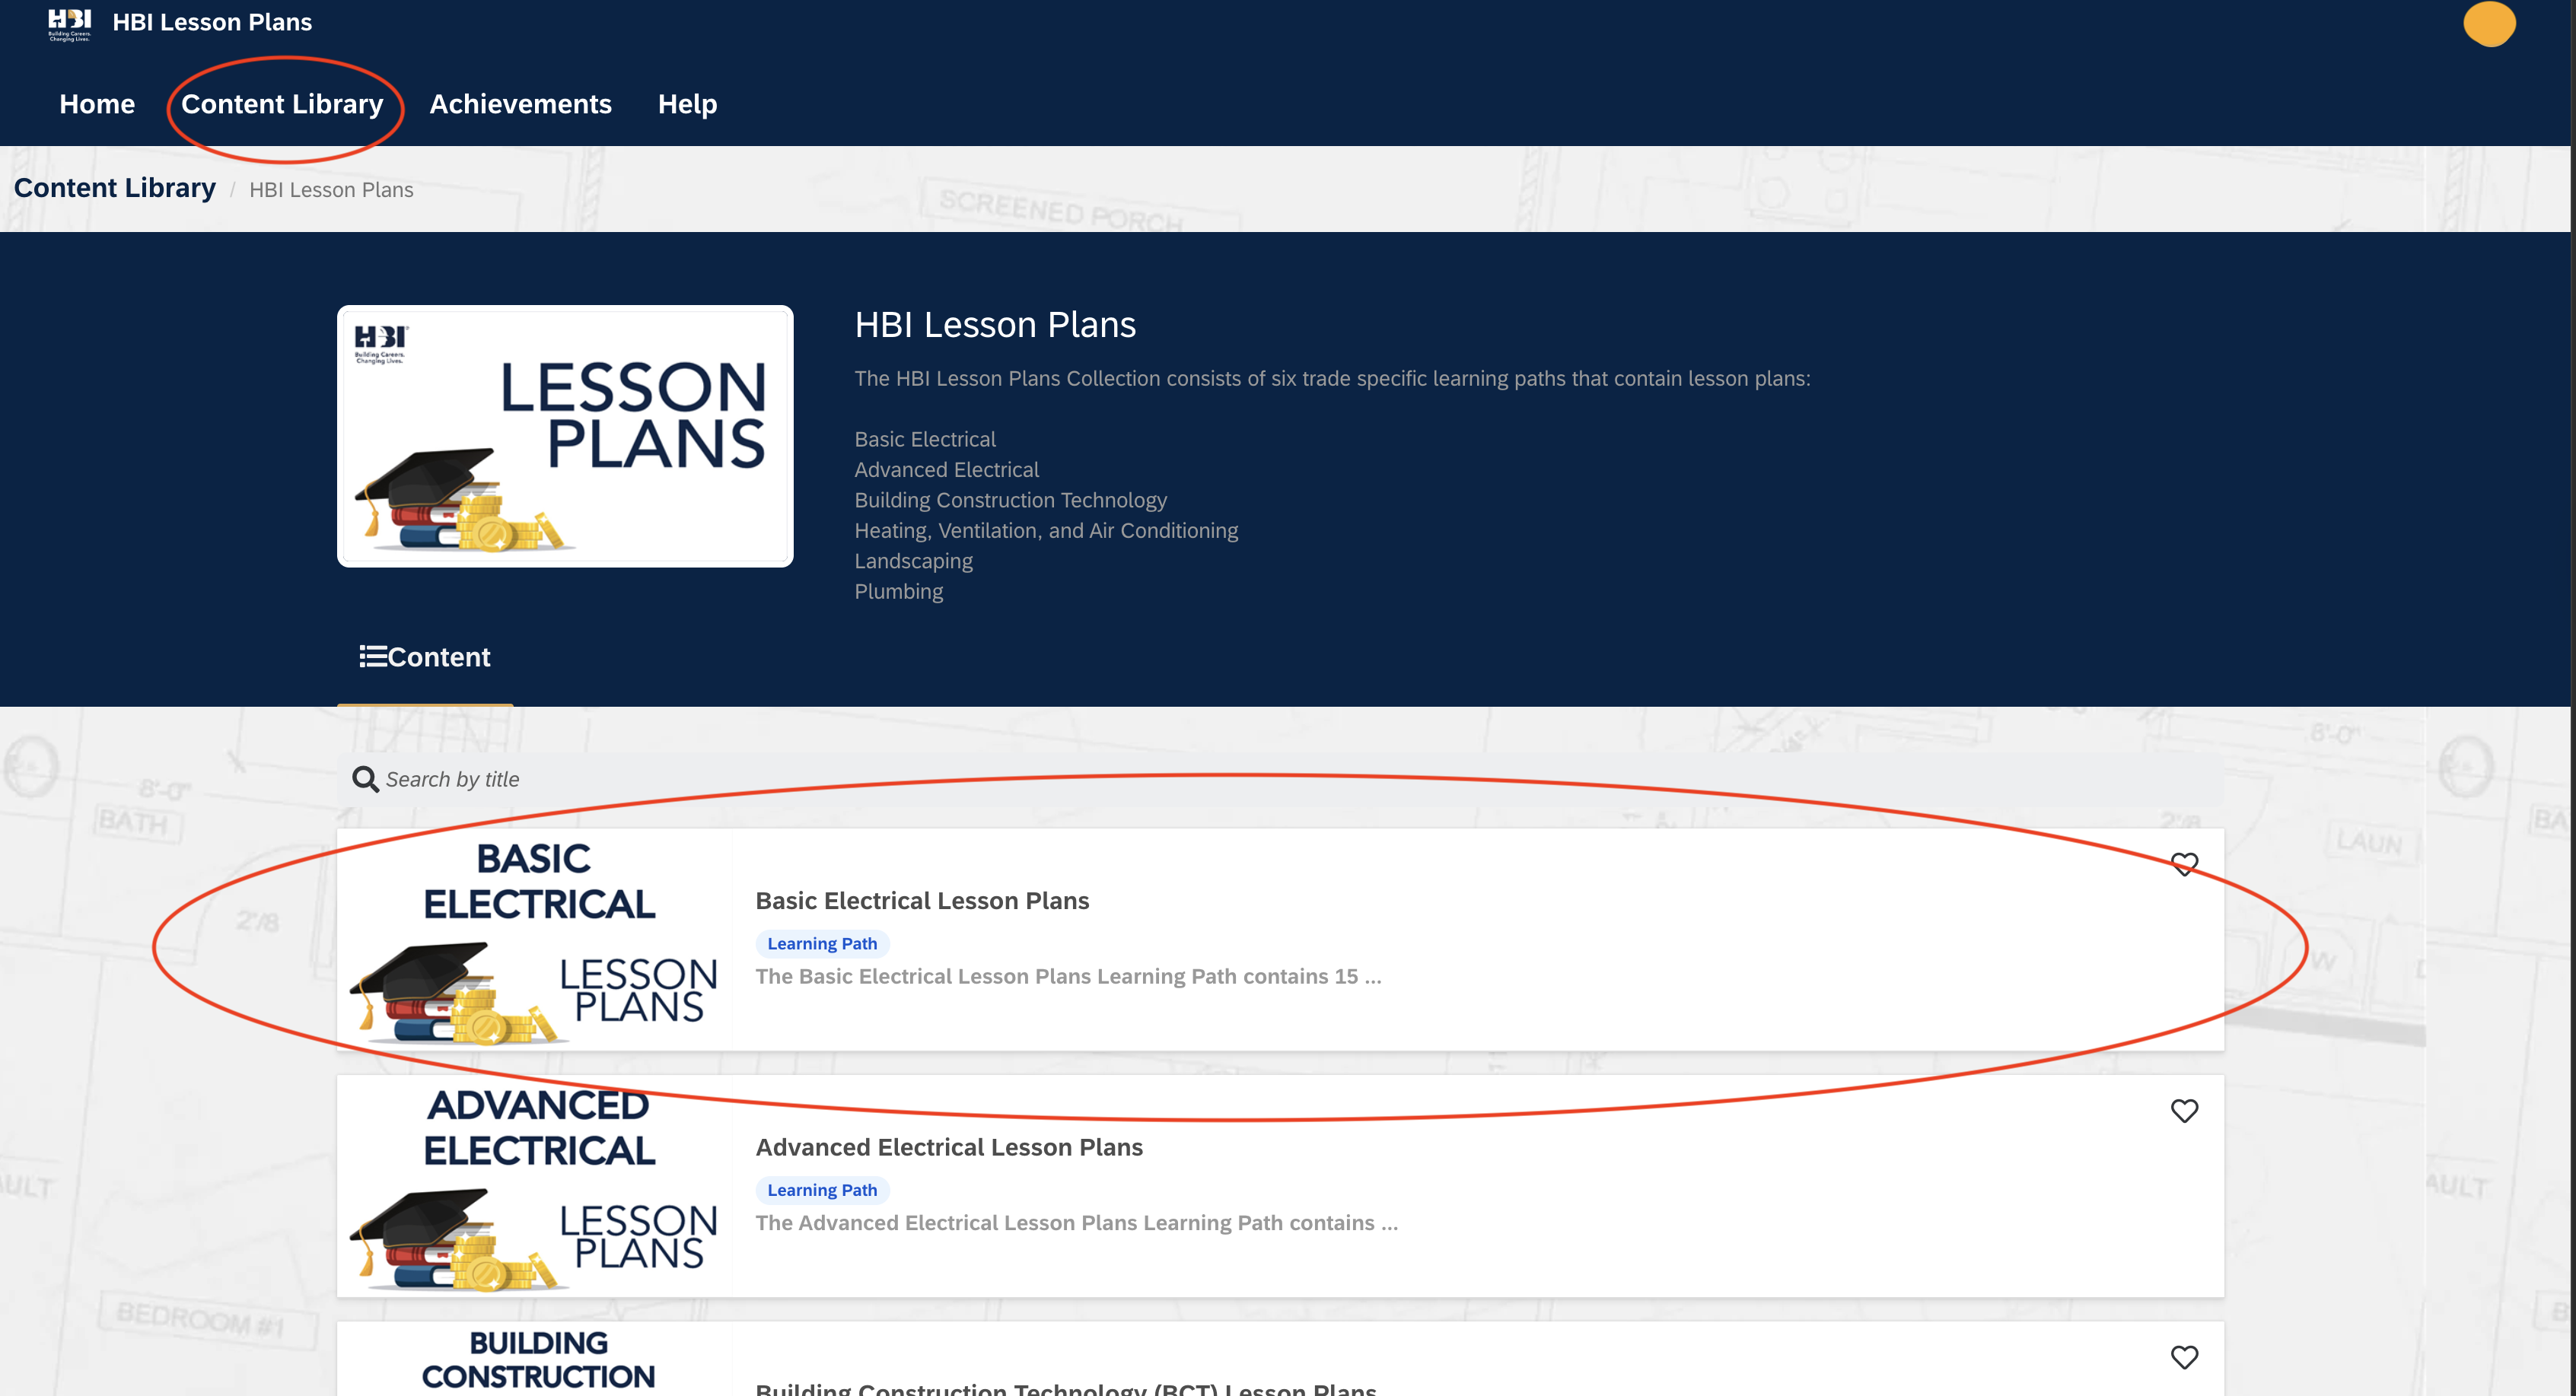Favorite Advanced Electrical Lesson Plans heart
2576x1396 pixels.
(x=2184, y=1110)
